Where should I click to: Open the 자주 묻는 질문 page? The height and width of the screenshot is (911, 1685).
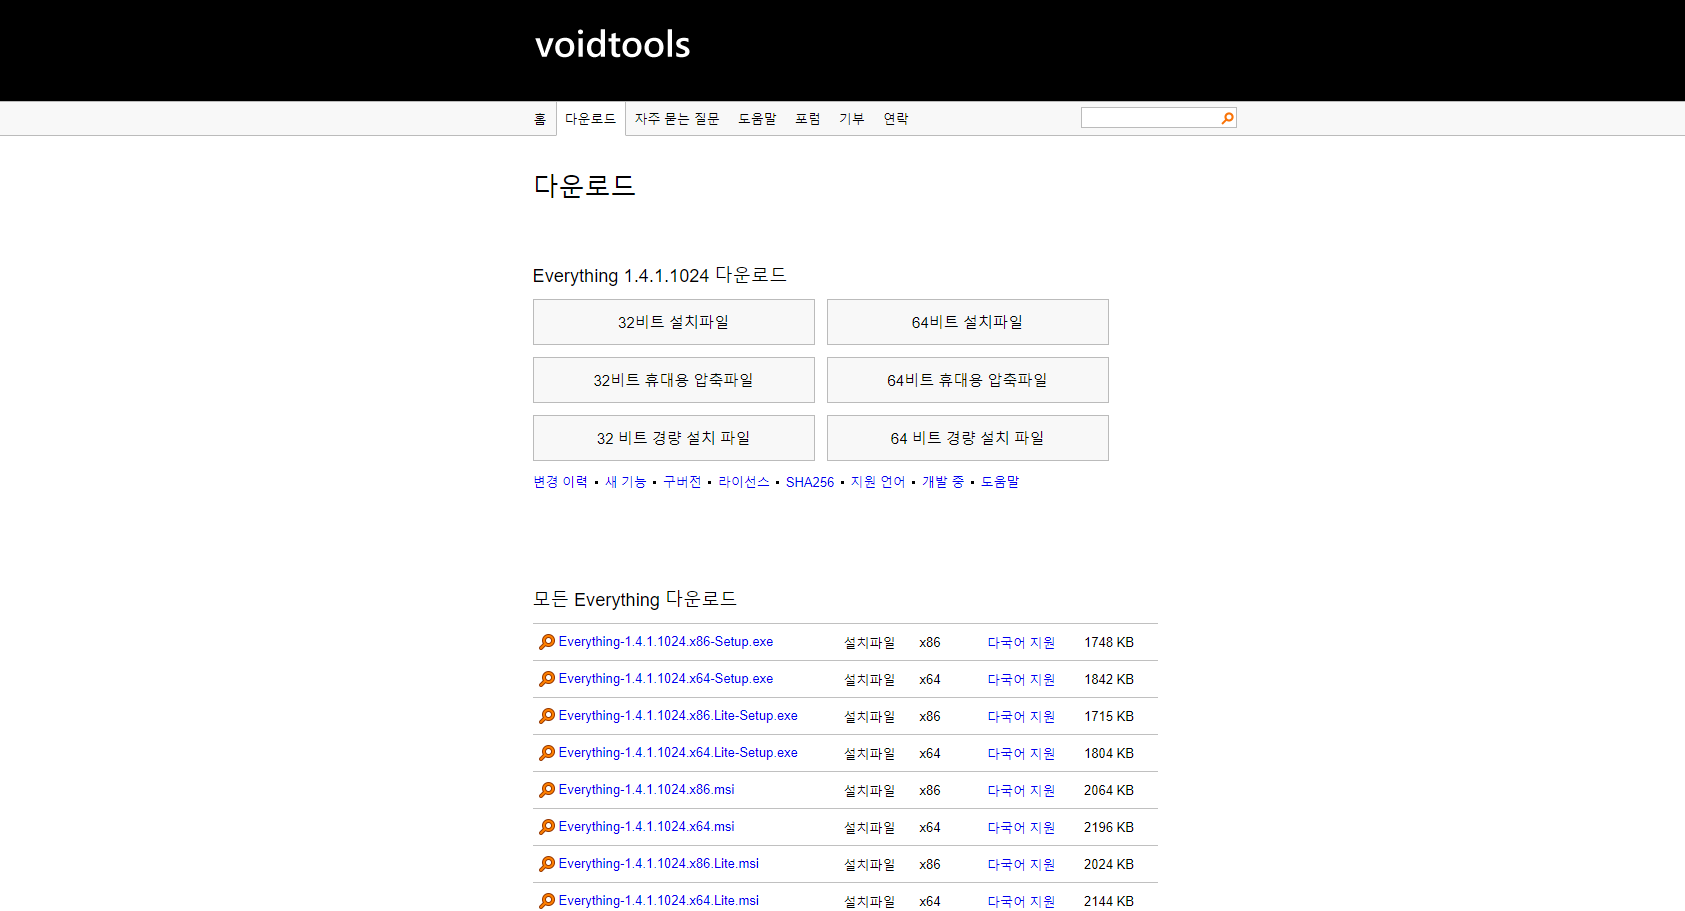point(677,119)
